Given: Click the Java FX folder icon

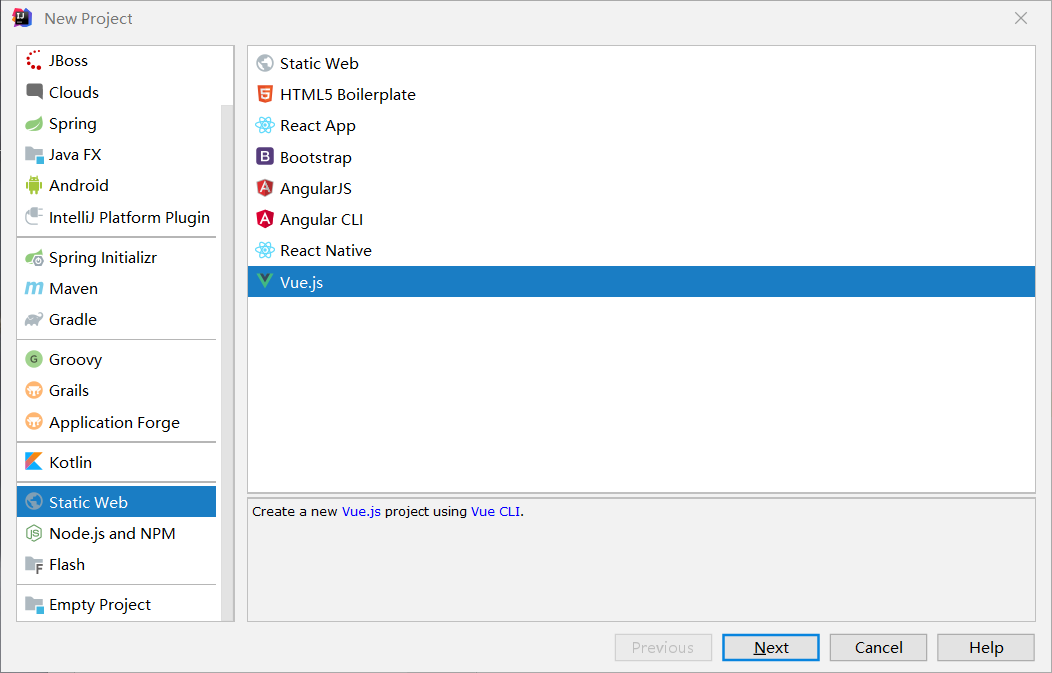Looking at the screenshot, I should 34,154.
